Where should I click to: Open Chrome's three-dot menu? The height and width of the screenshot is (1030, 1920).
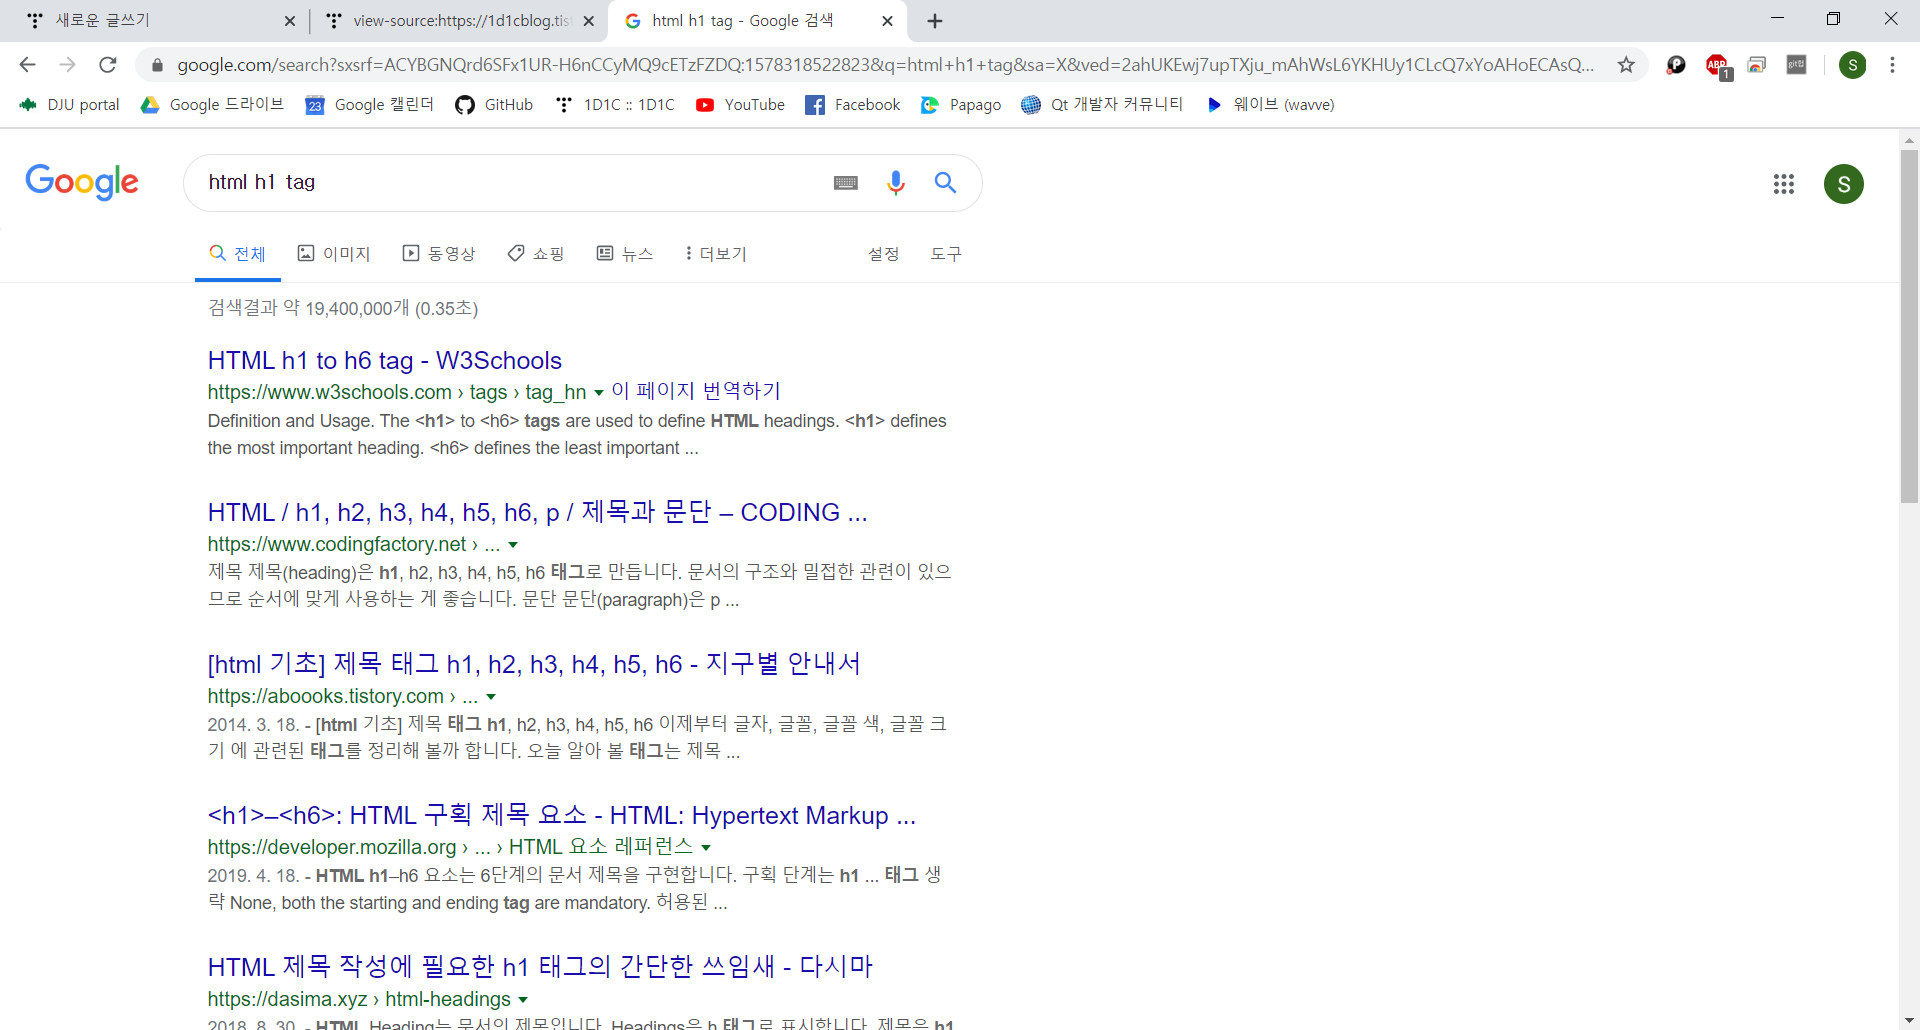pyautogui.click(x=1892, y=65)
